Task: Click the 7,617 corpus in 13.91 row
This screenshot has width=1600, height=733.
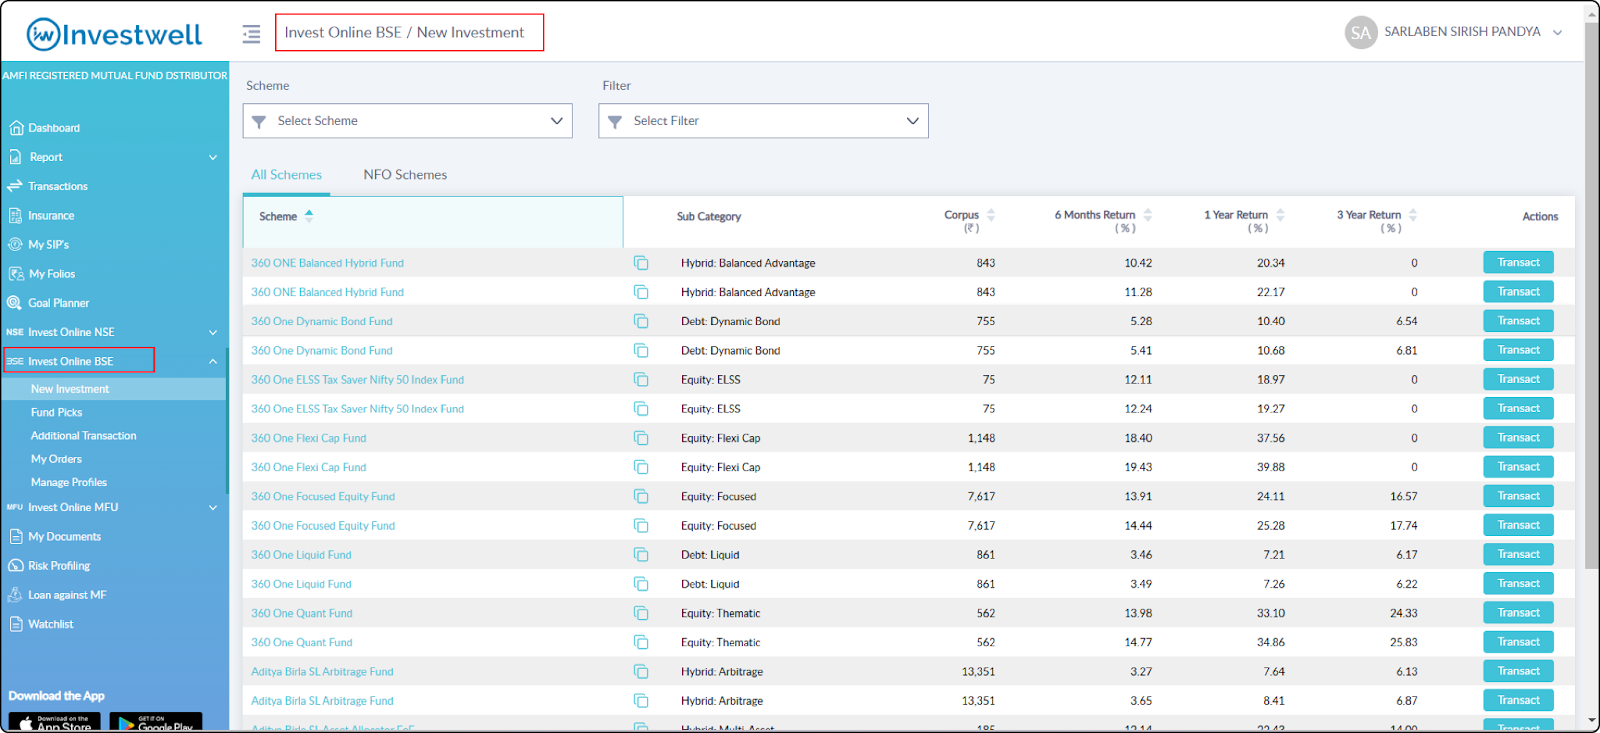Action: [x=981, y=496]
